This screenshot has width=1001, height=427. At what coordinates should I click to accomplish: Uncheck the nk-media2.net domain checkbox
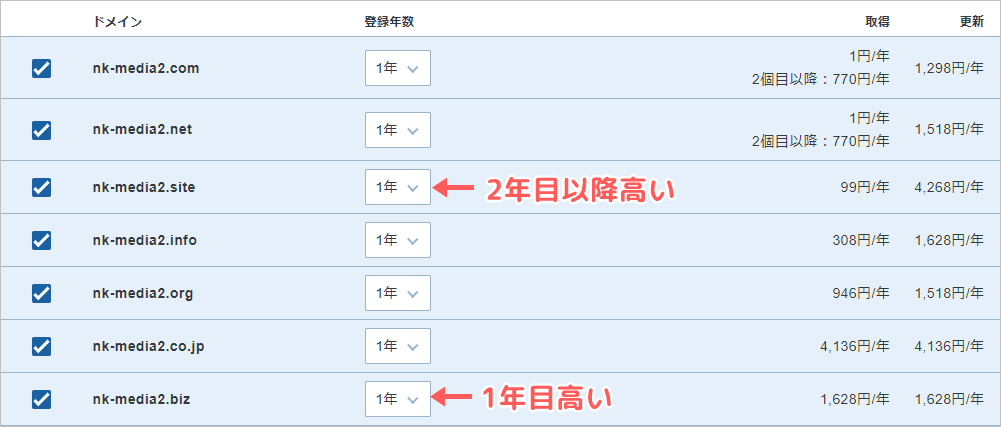click(42, 130)
